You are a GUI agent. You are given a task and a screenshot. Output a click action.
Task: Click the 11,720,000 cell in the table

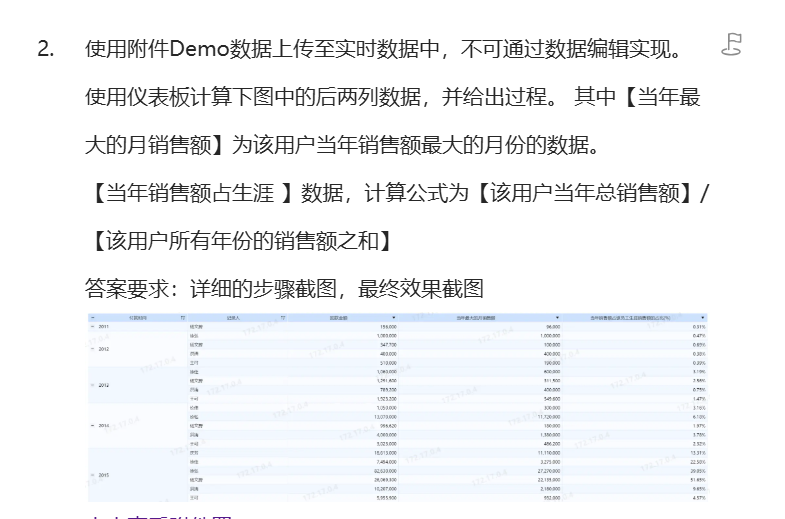tap(549, 417)
